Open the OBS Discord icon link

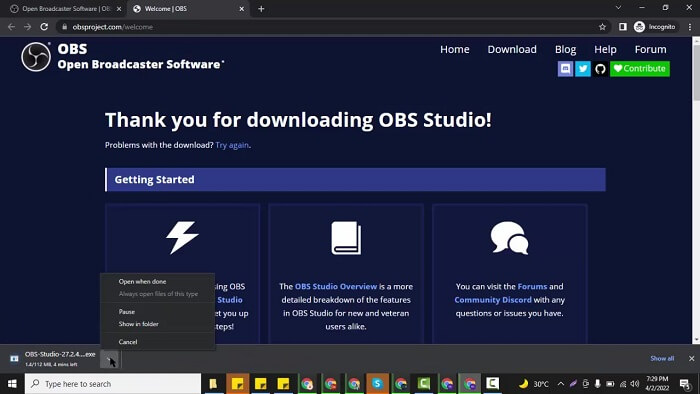(x=565, y=69)
